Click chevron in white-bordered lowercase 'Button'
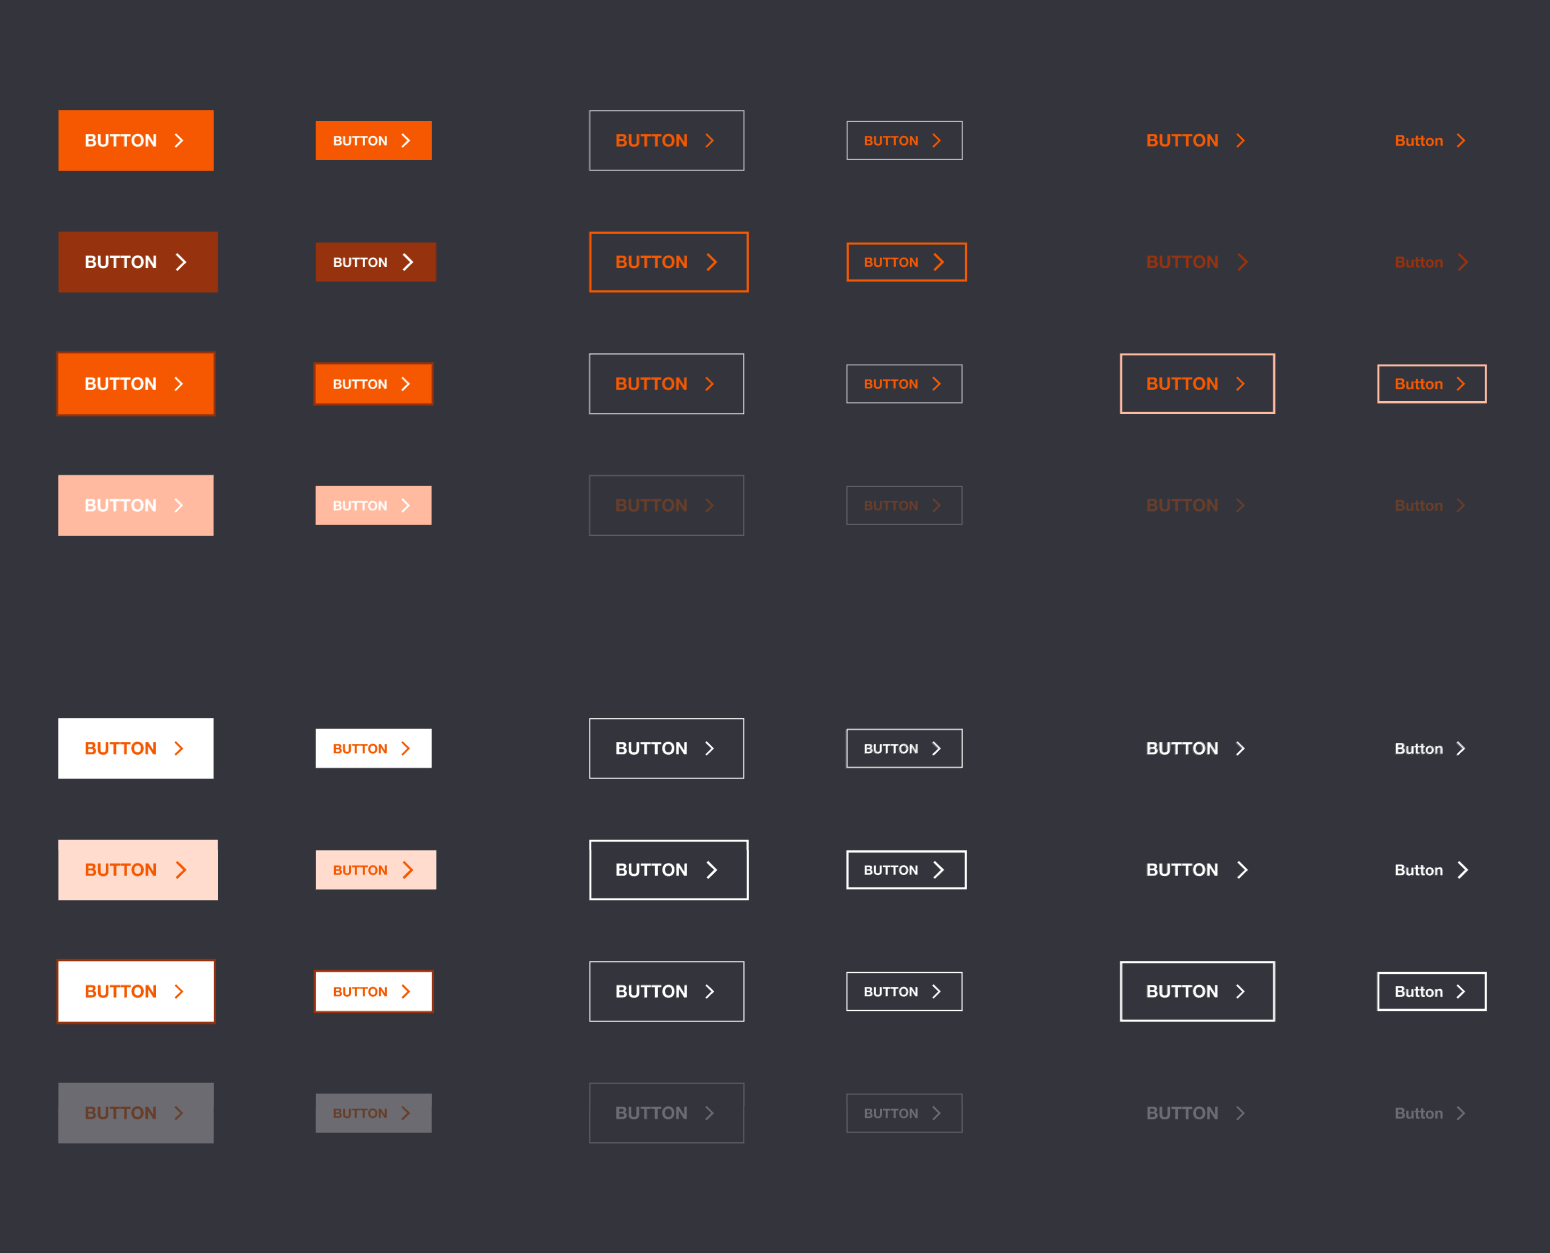 coord(1461,992)
